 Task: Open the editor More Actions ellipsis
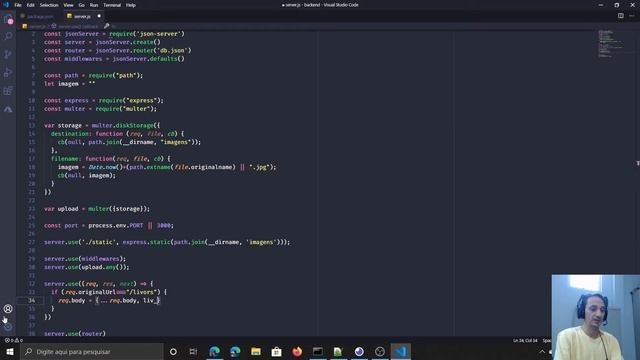631,16
